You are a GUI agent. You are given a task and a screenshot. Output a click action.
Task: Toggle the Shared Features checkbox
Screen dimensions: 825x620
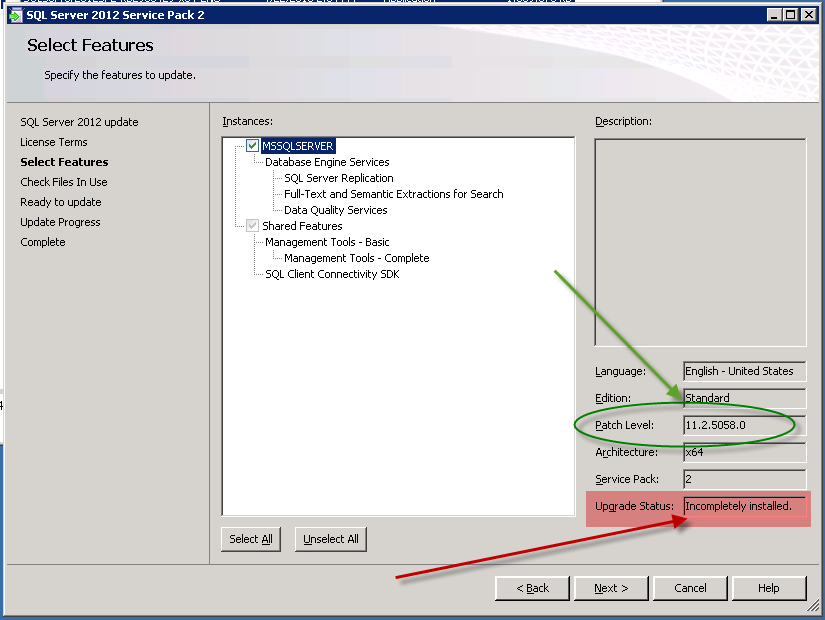coord(253,226)
